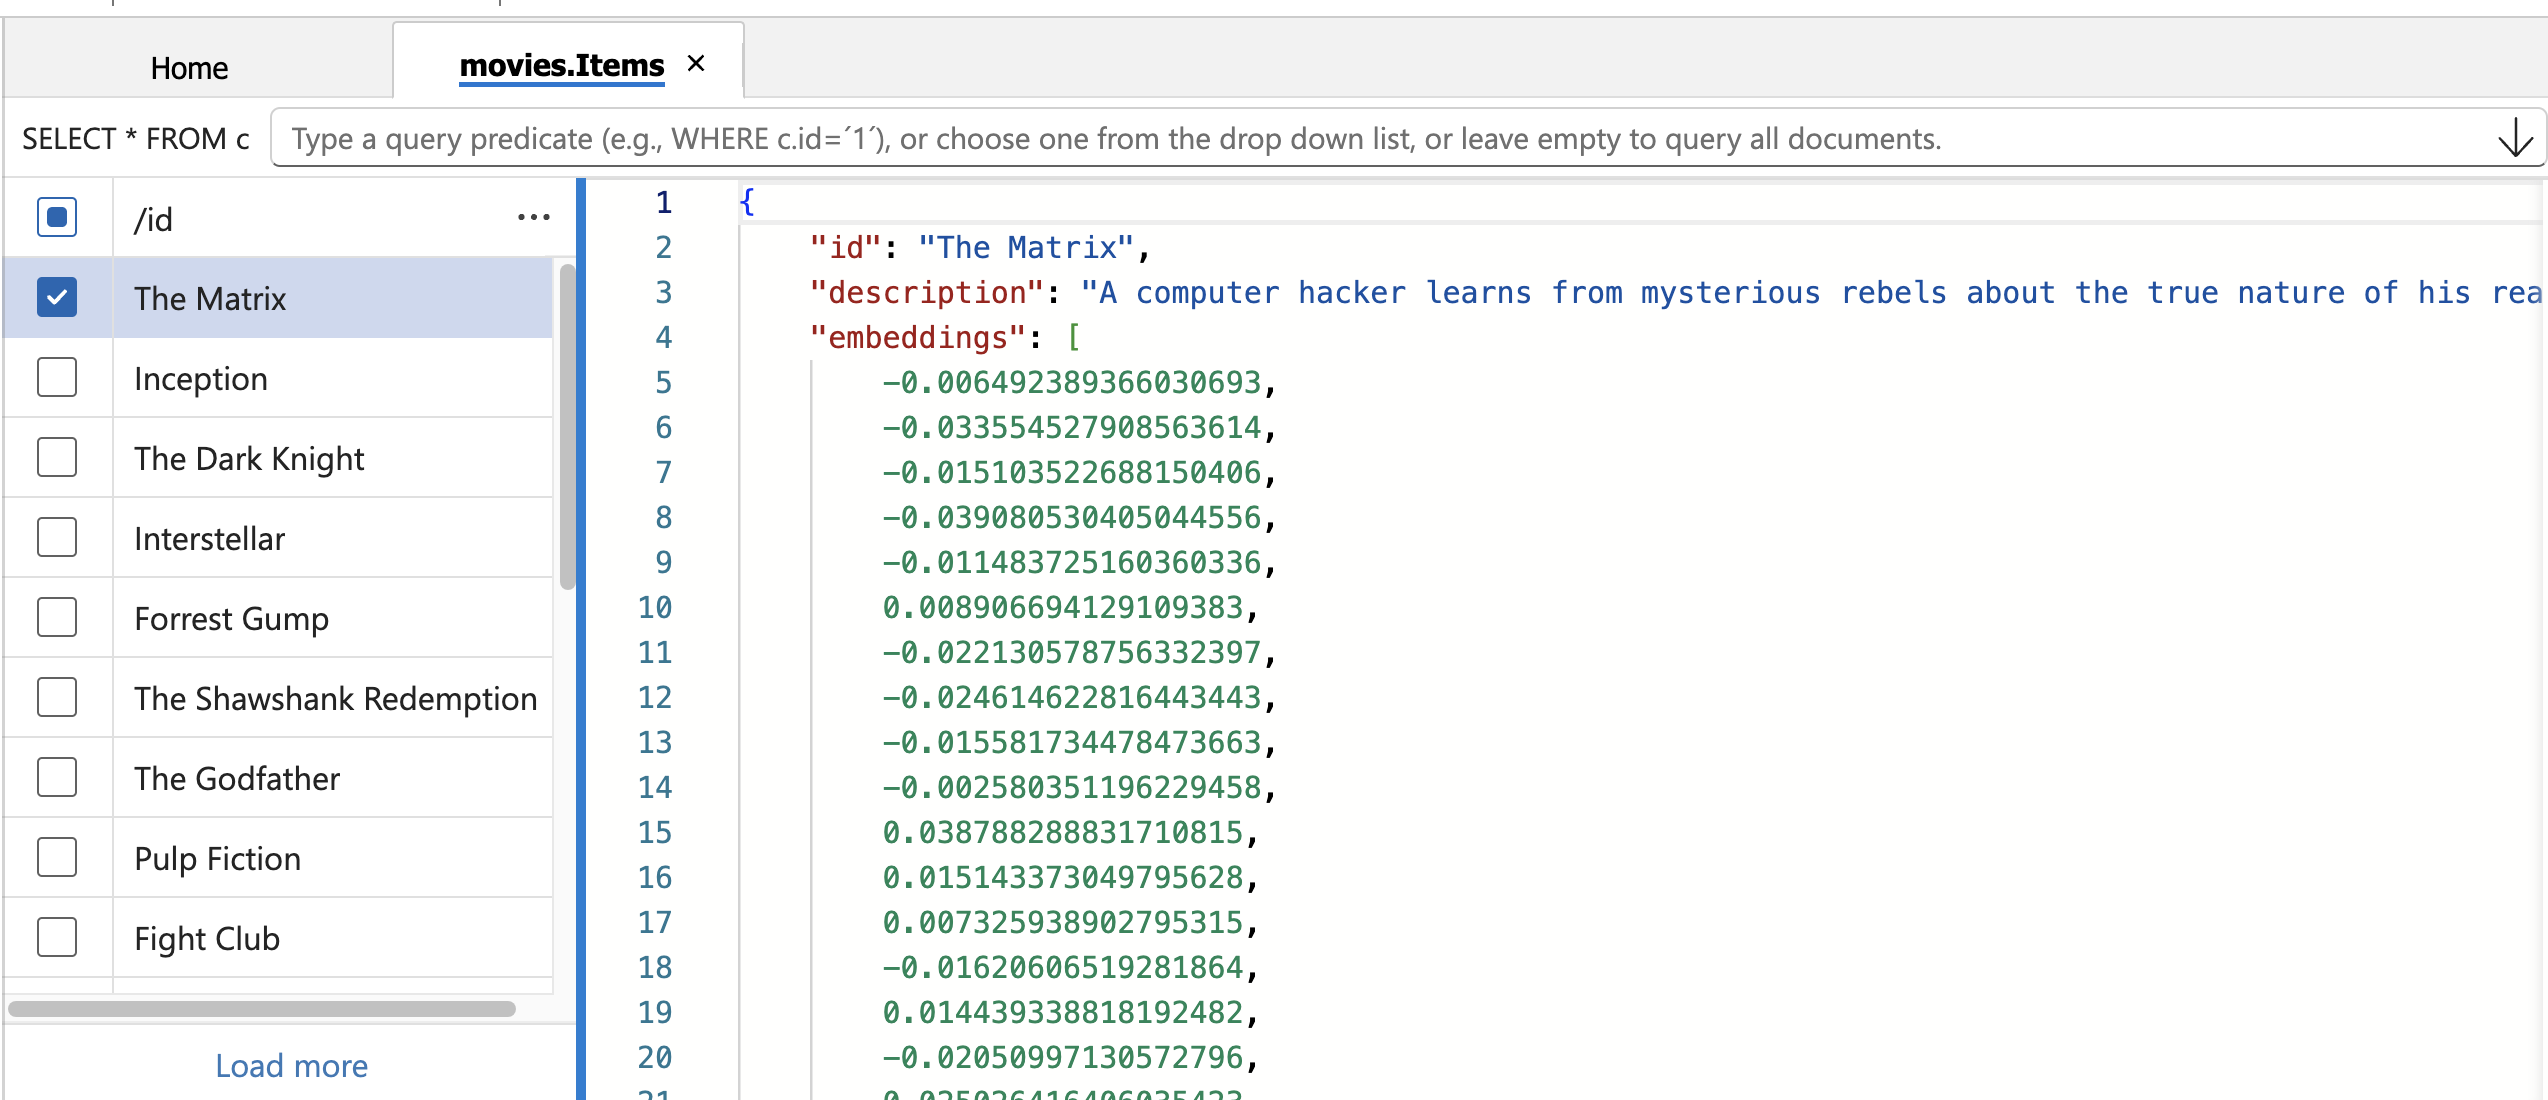Check the Inception document checkbox
This screenshot has width=2548, height=1100.
[57, 378]
